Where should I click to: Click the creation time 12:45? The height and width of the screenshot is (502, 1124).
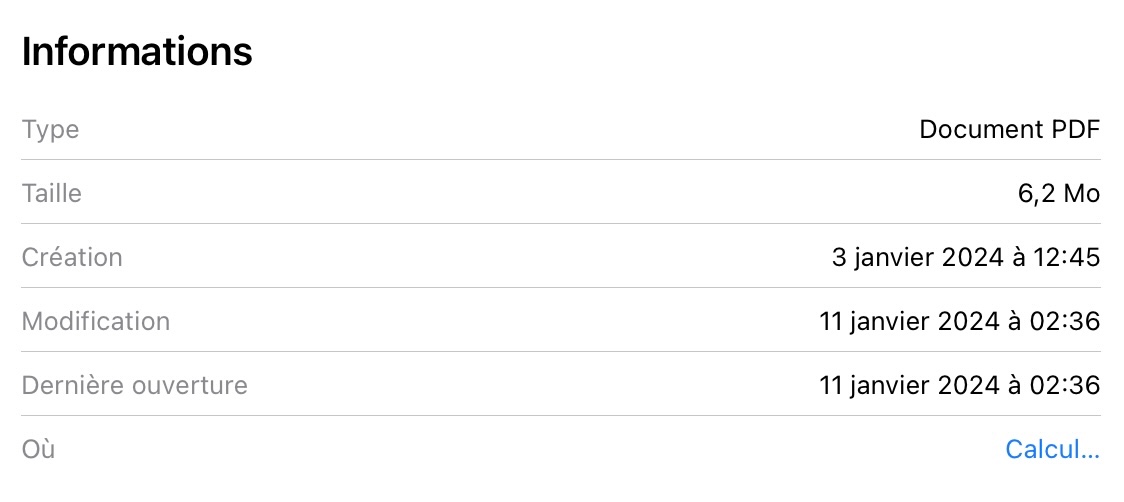click(x=1069, y=258)
